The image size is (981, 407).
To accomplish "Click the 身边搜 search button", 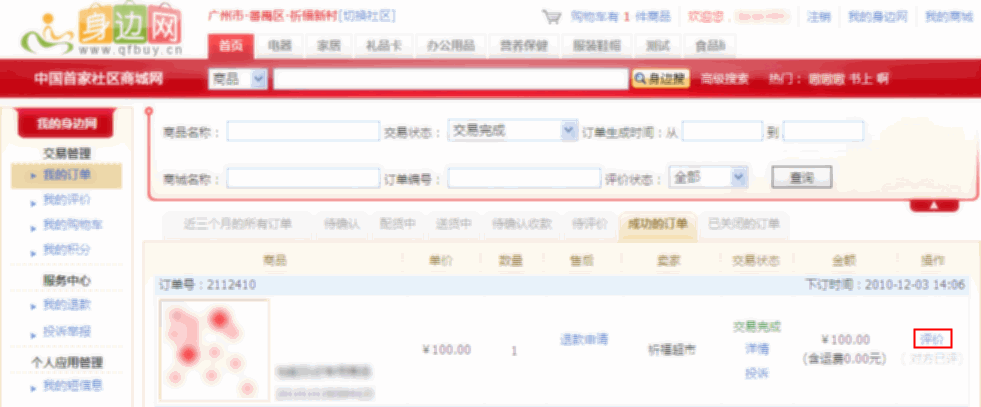I will coord(660,79).
